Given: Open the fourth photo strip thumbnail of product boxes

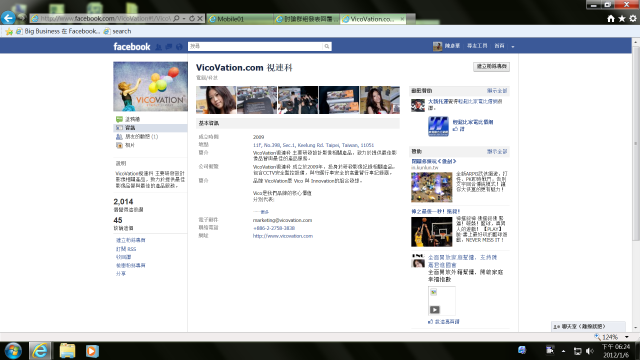Looking at the screenshot, I should pyautogui.click(x=339, y=100).
